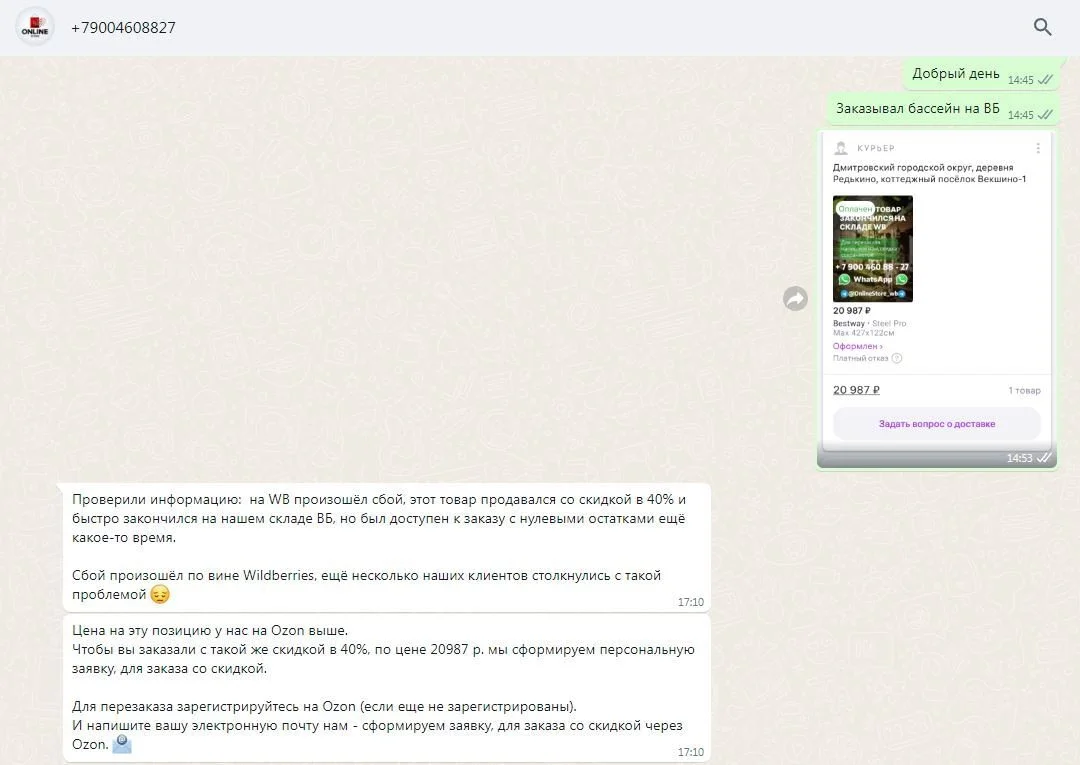Select the 'Заказывал бассейн на ВБ' message
This screenshot has width=1080, height=765.
point(943,109)
